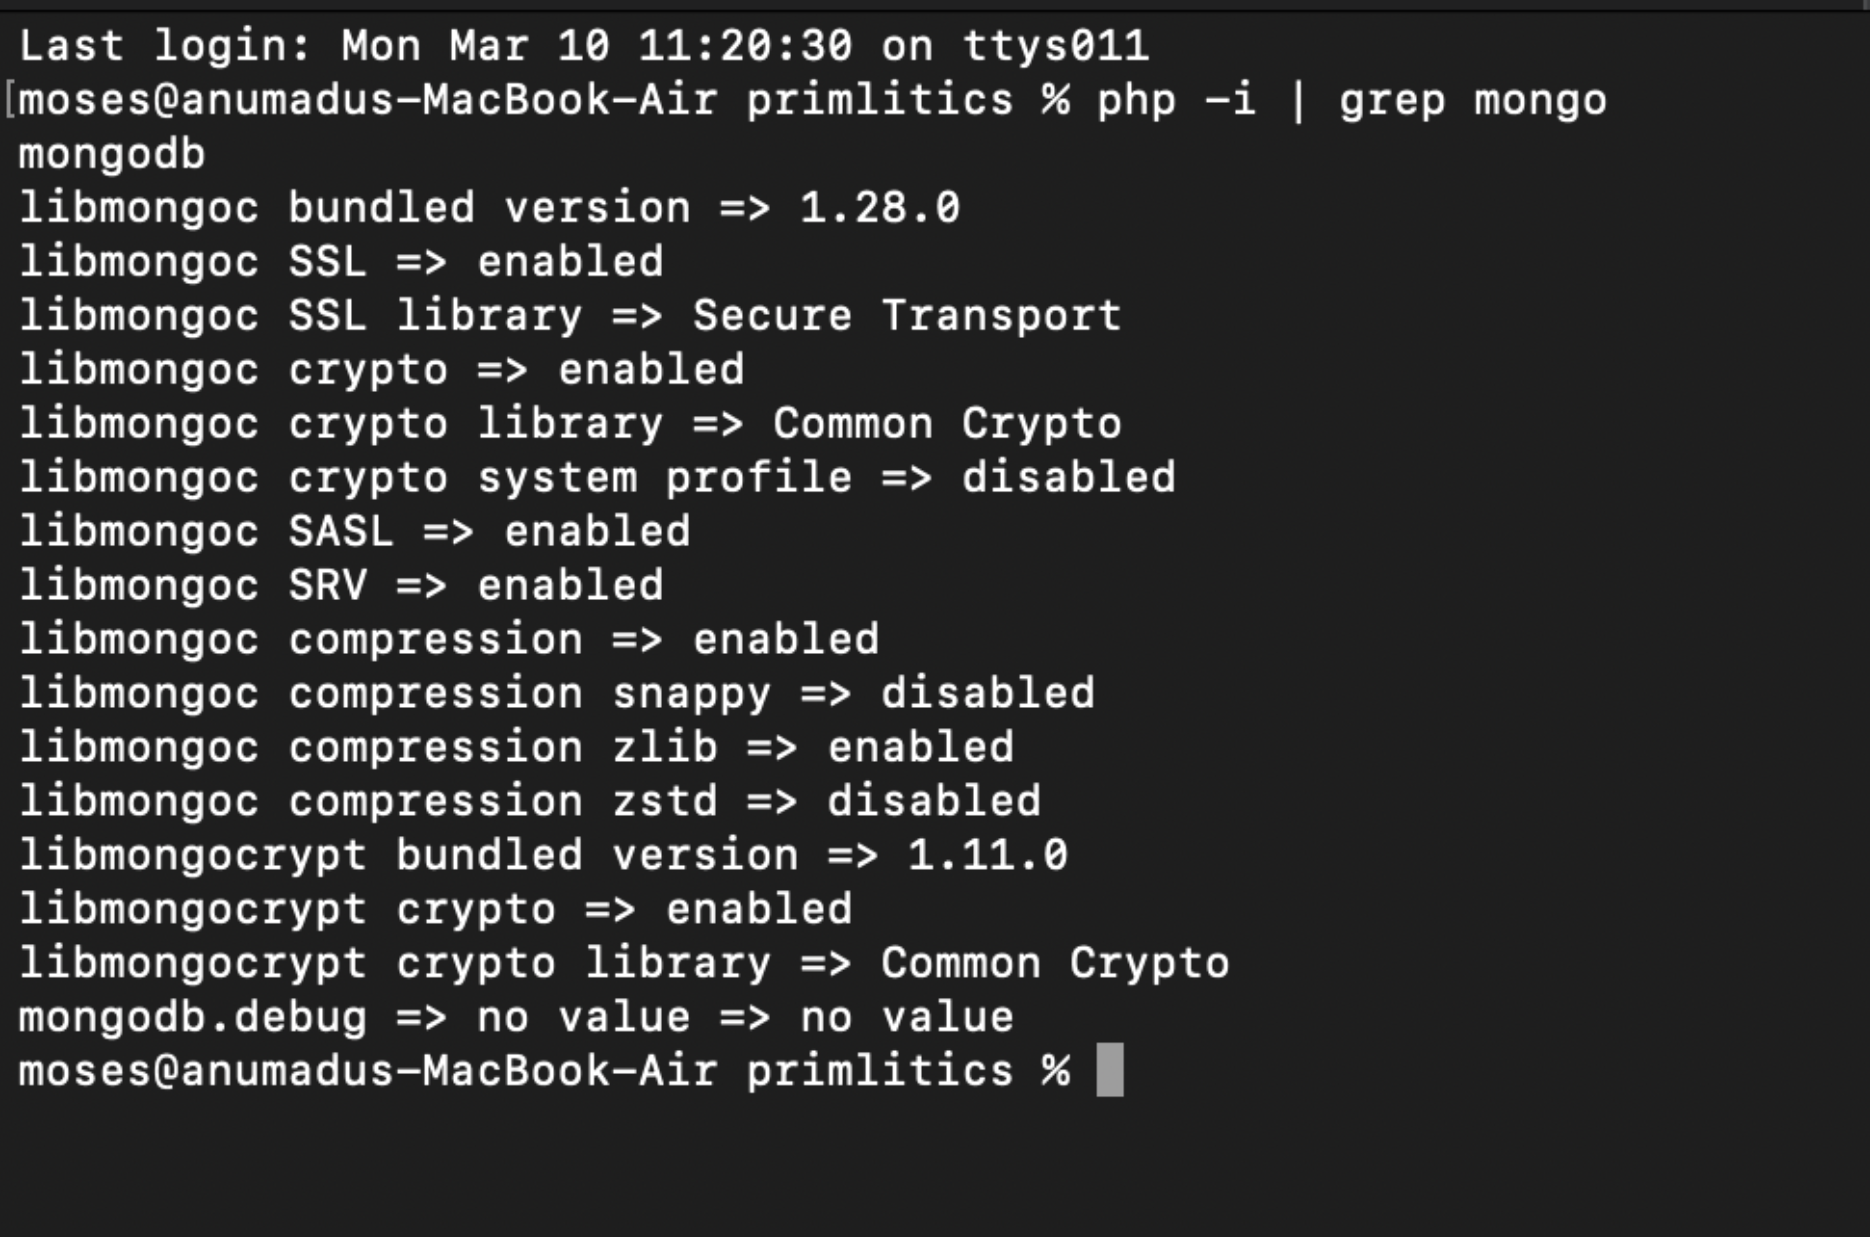Click the 'mongodb' heading line
This screenshot has height=1238, width=1870.
(112, 154)
